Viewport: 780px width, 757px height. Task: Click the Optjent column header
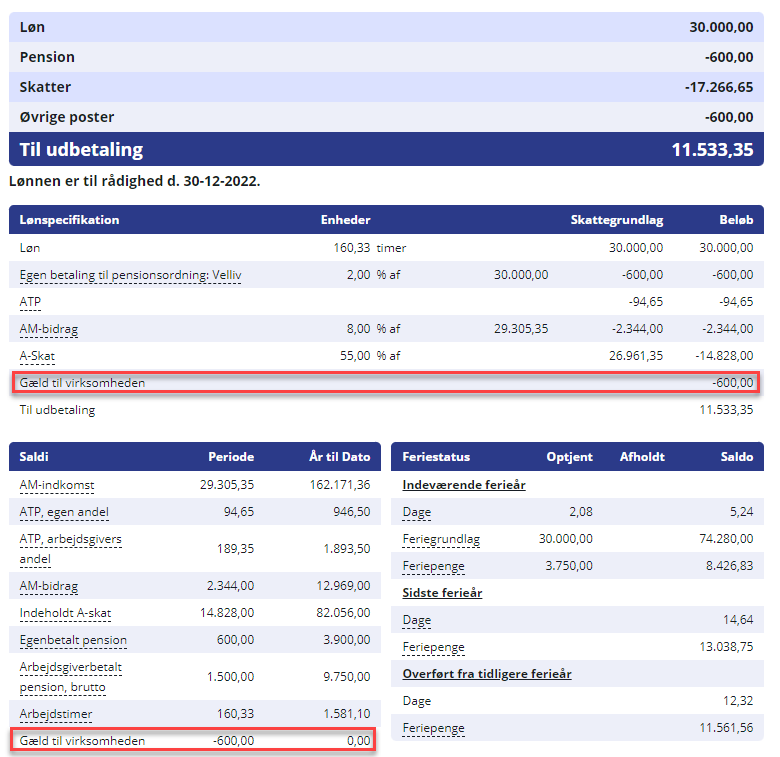click(x=570, y=457)
